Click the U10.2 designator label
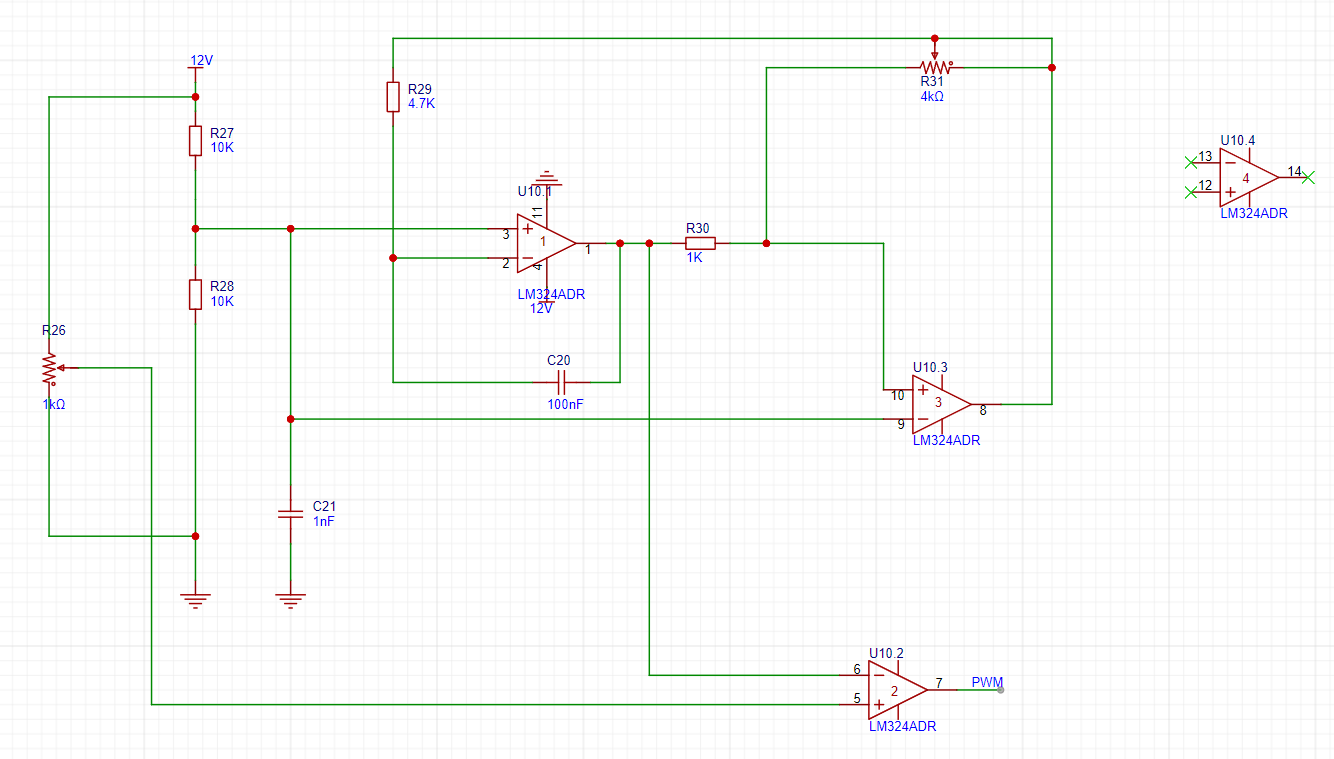Image resolution: width=1334 pixels, height=759 pixels. 886,653
